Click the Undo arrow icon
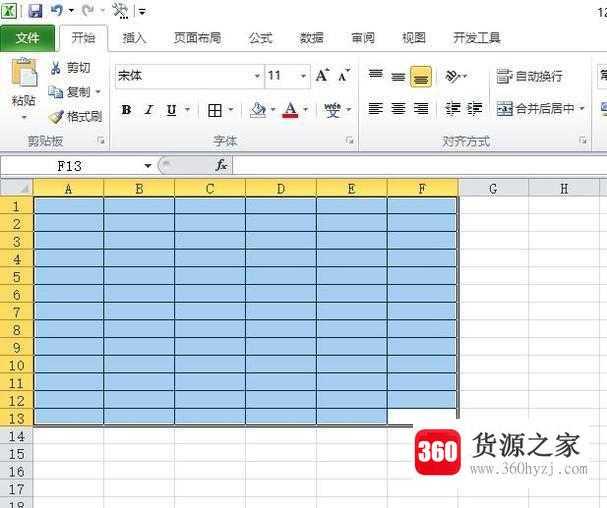 click(57, 10)
